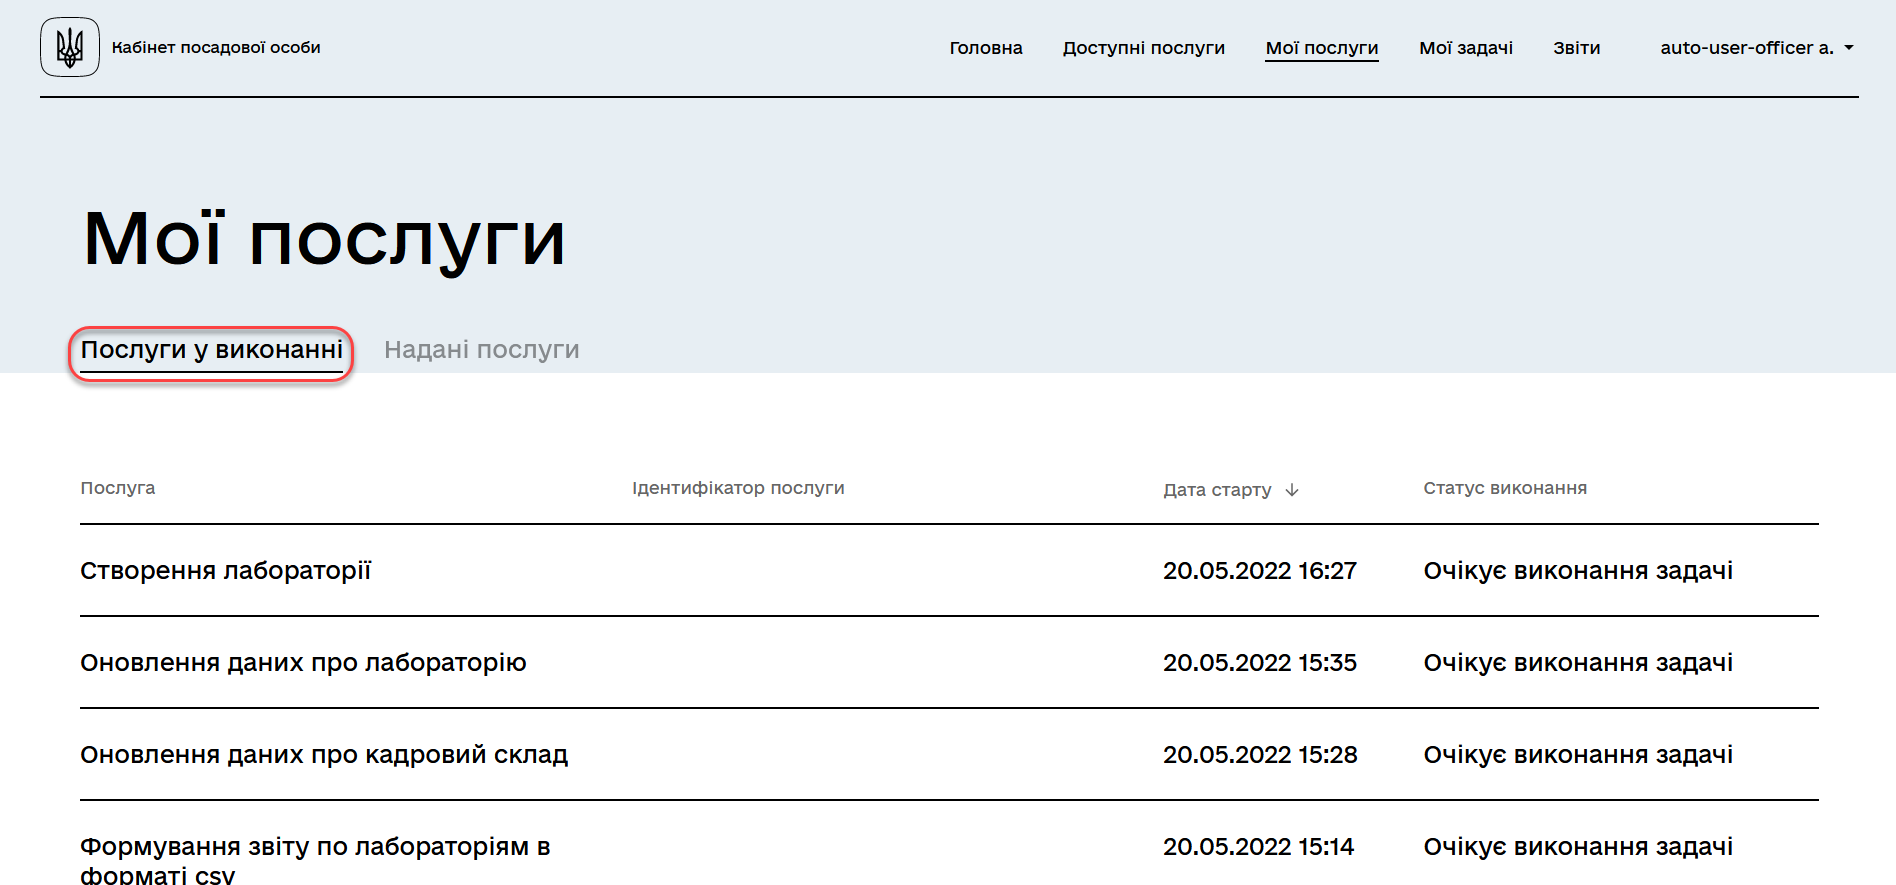Select Формування звіту по лабораторіям row

click(x=949, y=844)
